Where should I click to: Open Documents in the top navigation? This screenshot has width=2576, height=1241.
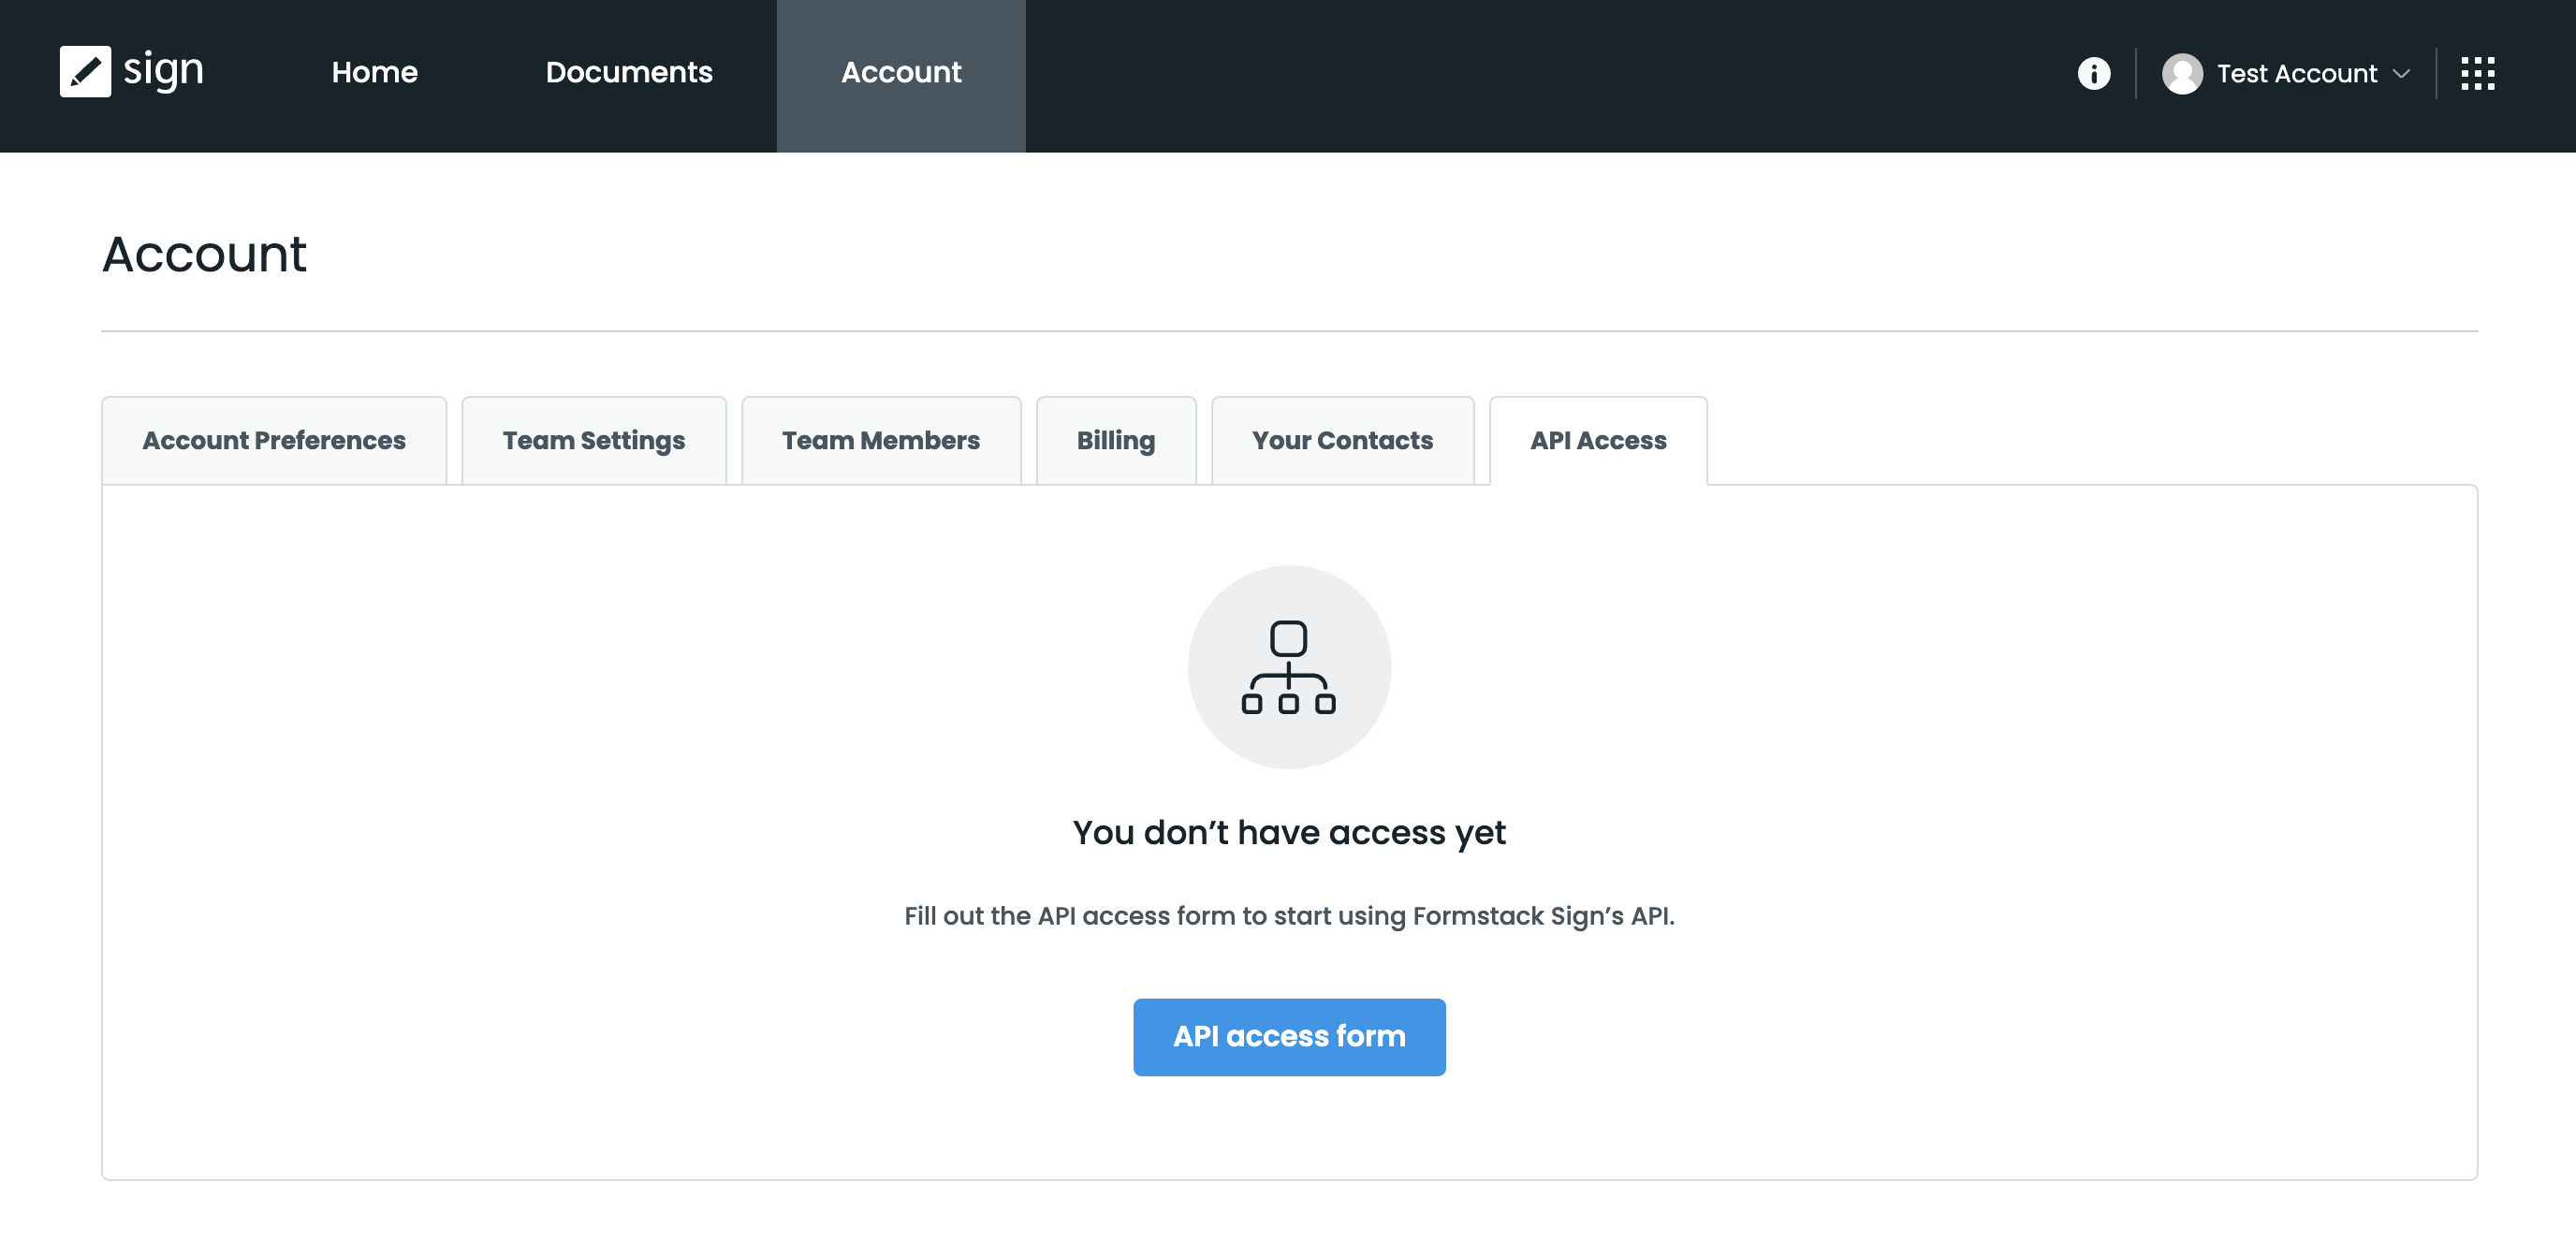628,72
